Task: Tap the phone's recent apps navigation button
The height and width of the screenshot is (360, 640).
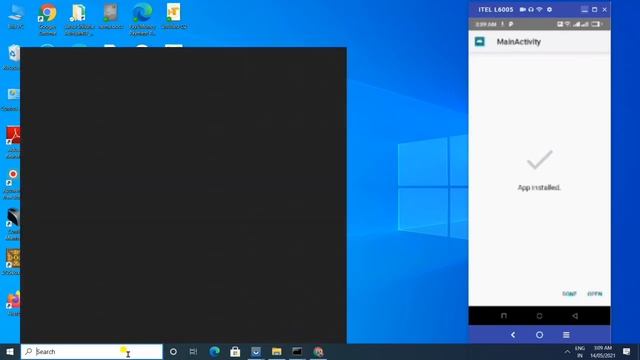Action: pyautogui.click(x=504, y=316)
